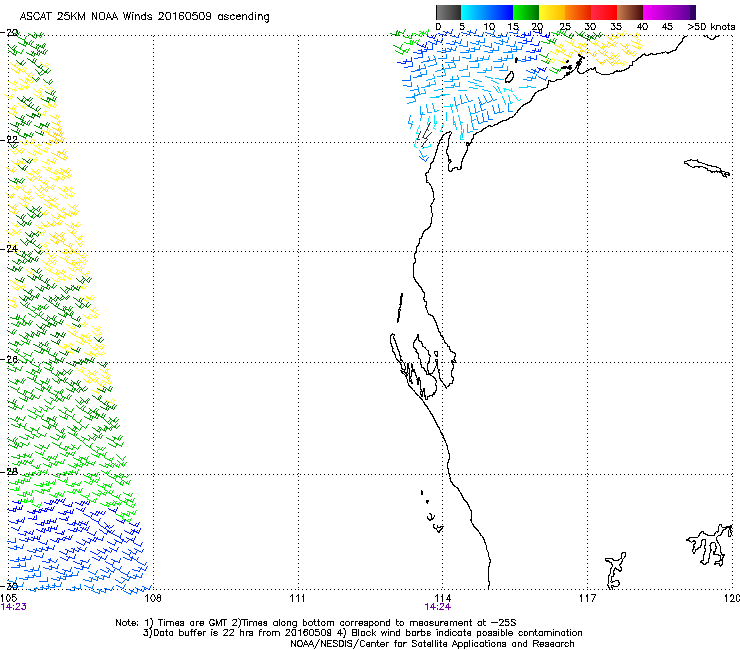Click the red 30-35 knots legend swatch
The image size is (740, 650).
604,12
